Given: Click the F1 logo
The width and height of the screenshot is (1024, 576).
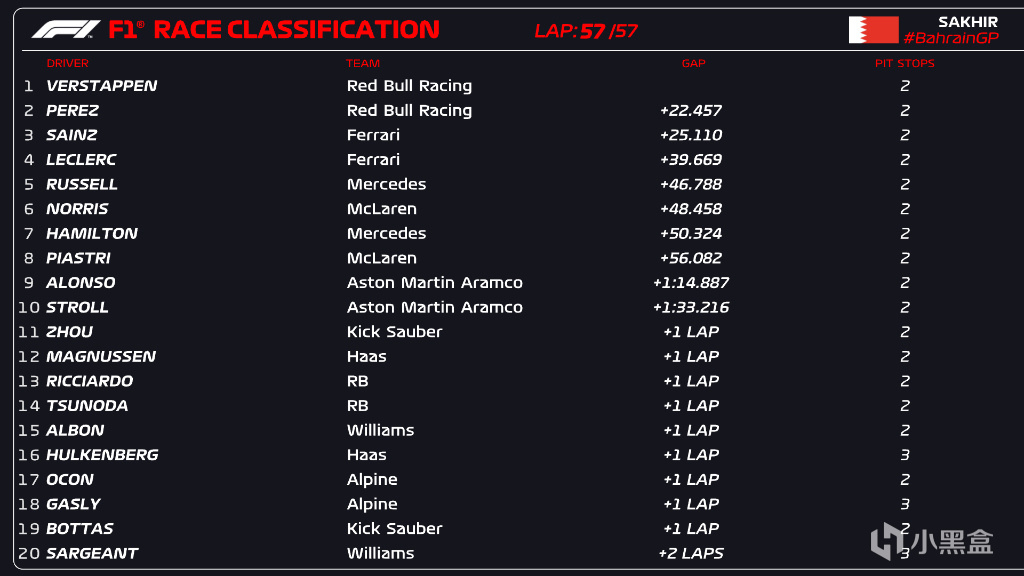Looking at the screenshot, I should (66, 29).
